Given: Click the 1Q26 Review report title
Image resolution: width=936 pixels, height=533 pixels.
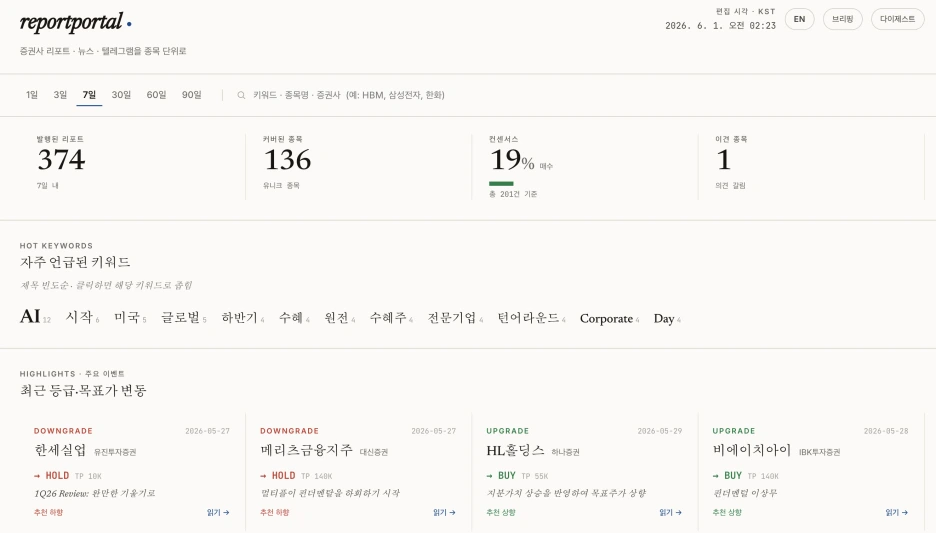Looking at the screenshot, I should (95, 494).
